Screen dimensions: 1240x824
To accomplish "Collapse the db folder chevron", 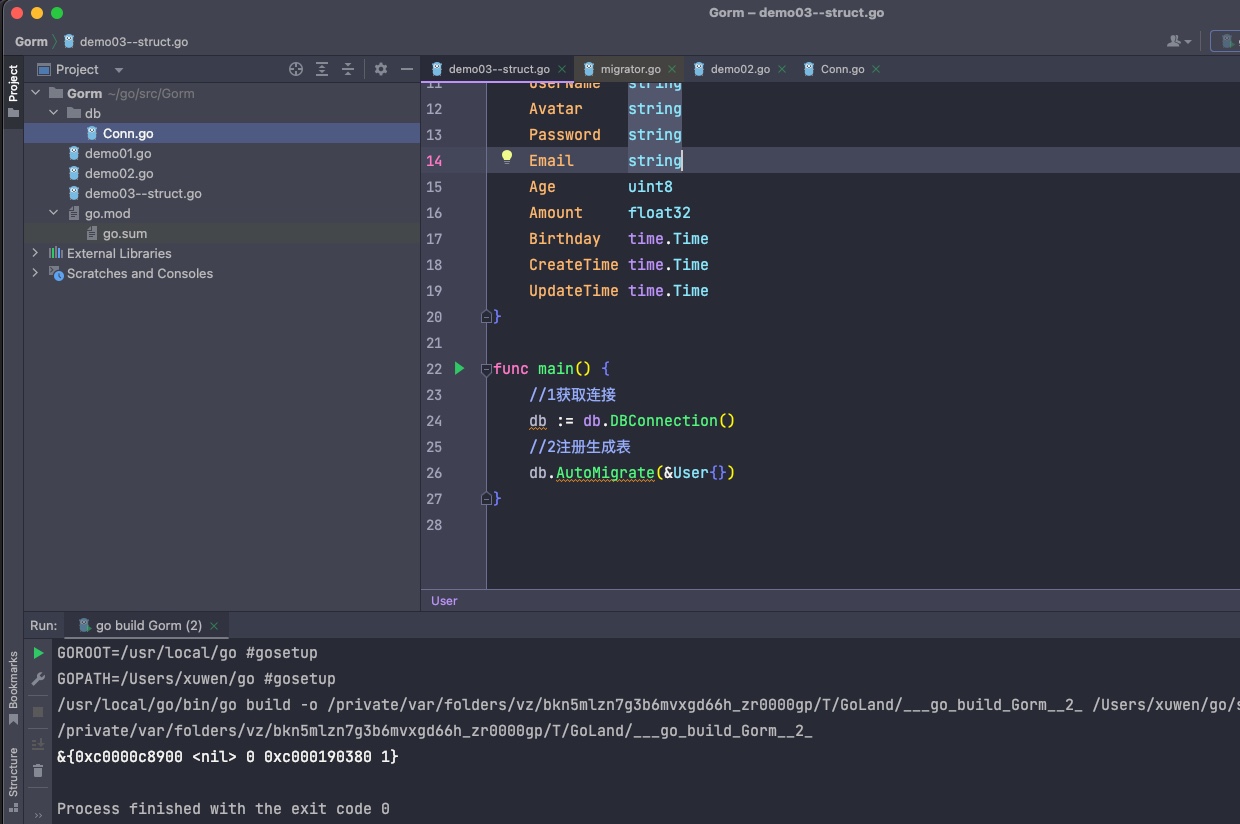I will [54, 113].
